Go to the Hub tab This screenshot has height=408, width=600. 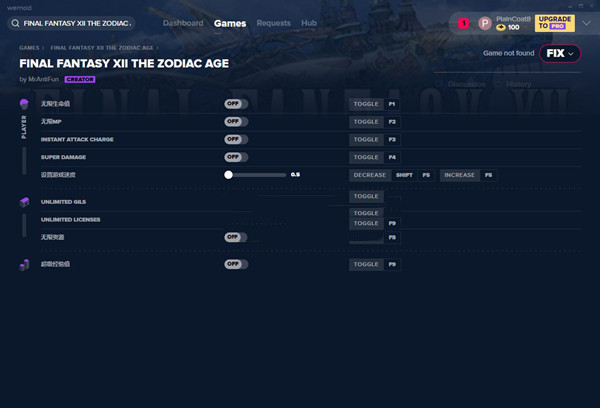pyautogui.click(x=309, y=23)
